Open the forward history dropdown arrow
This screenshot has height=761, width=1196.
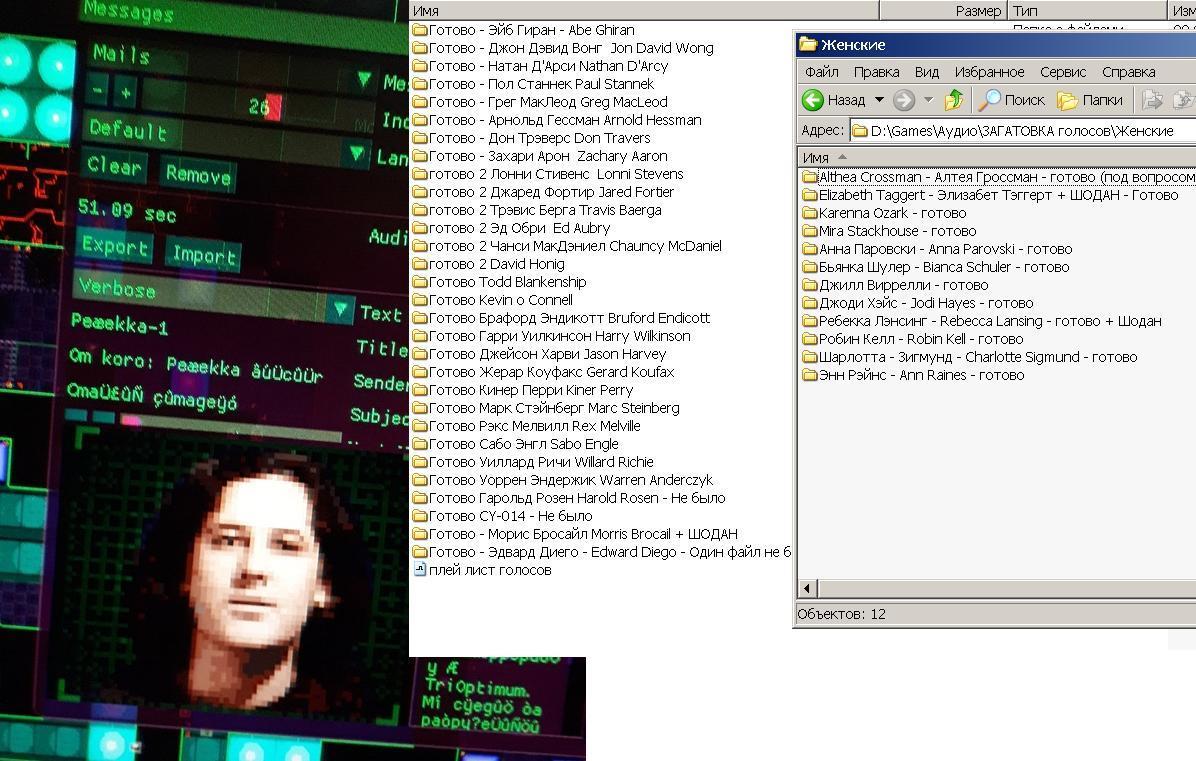coord(928,100)
